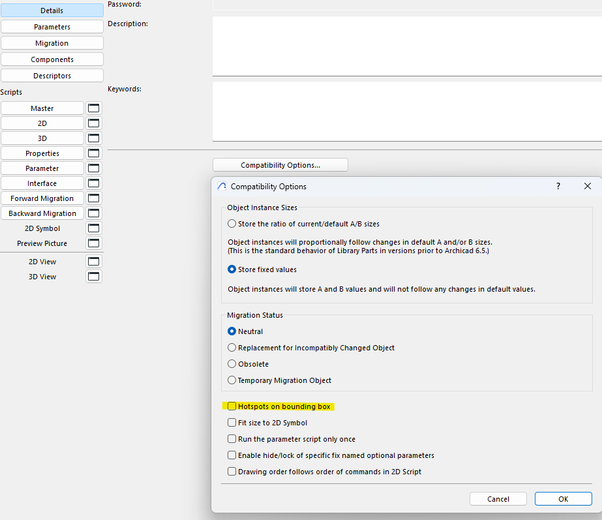The width and height of the screenshot is (602, 520).
Task: Choose Neutral migration status
Action: click(245, 331)
